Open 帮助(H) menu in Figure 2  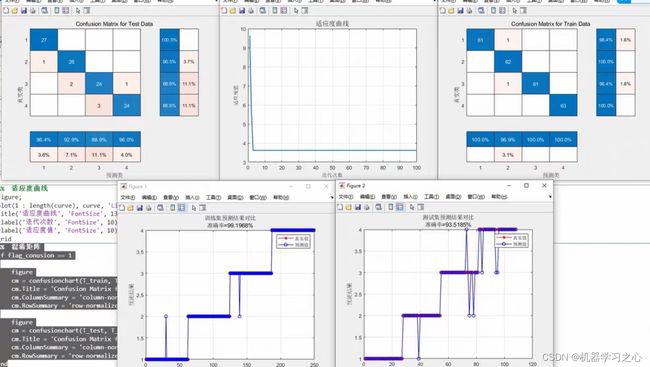[499, 197]
